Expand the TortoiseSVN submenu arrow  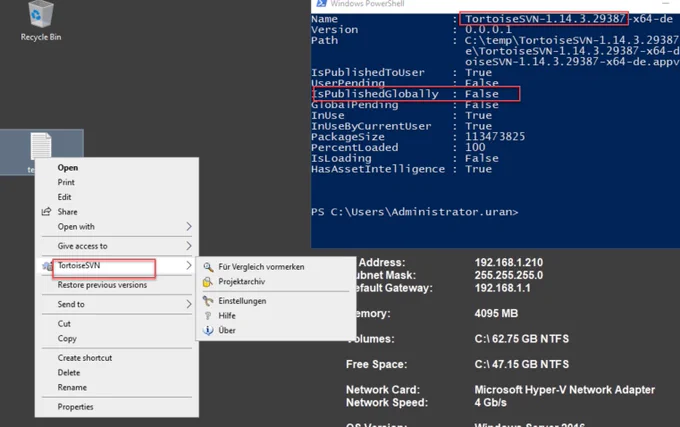(x=189, y=265)
